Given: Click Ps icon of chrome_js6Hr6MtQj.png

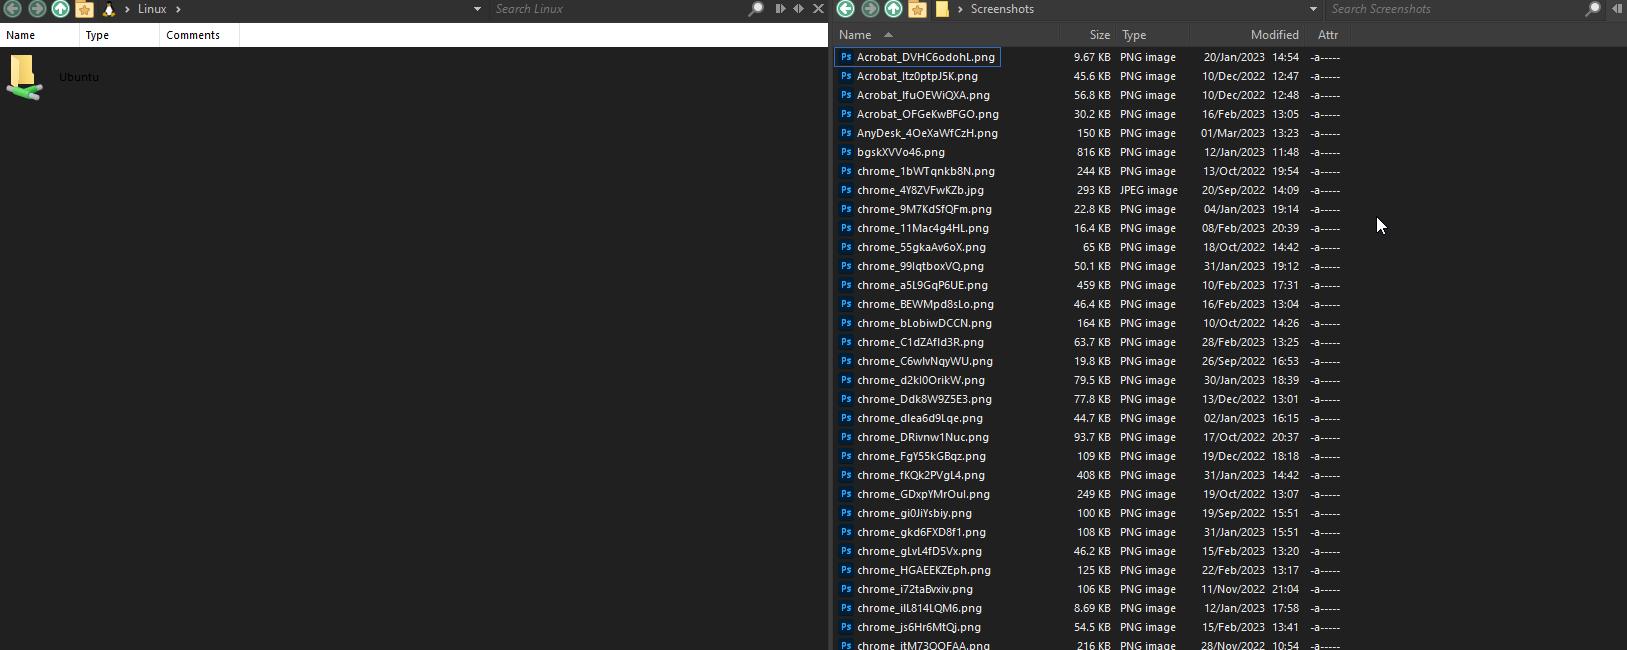Looking at the screenshot, I should [x=846, y=627].
